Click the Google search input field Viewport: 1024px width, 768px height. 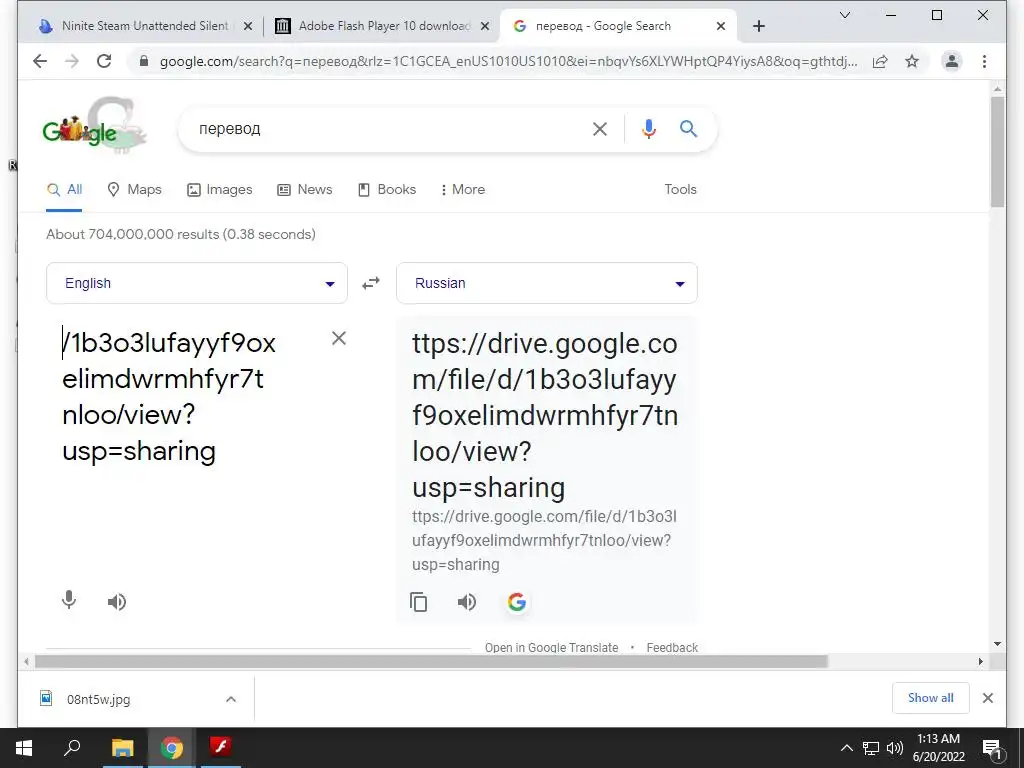(x=389, y=129)
